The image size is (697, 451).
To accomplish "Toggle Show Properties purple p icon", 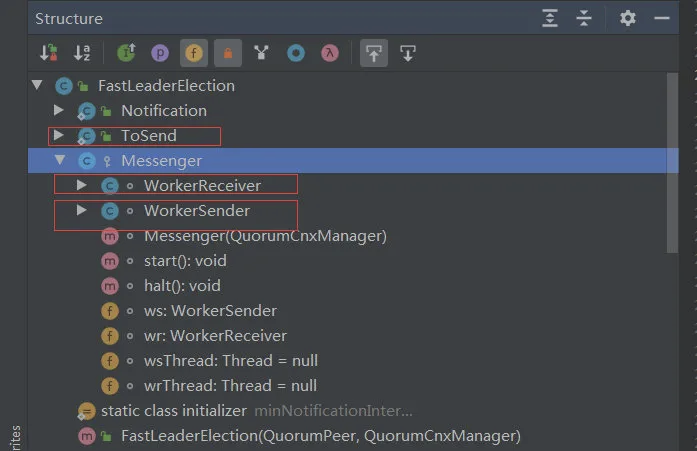I will pos(160,53).
